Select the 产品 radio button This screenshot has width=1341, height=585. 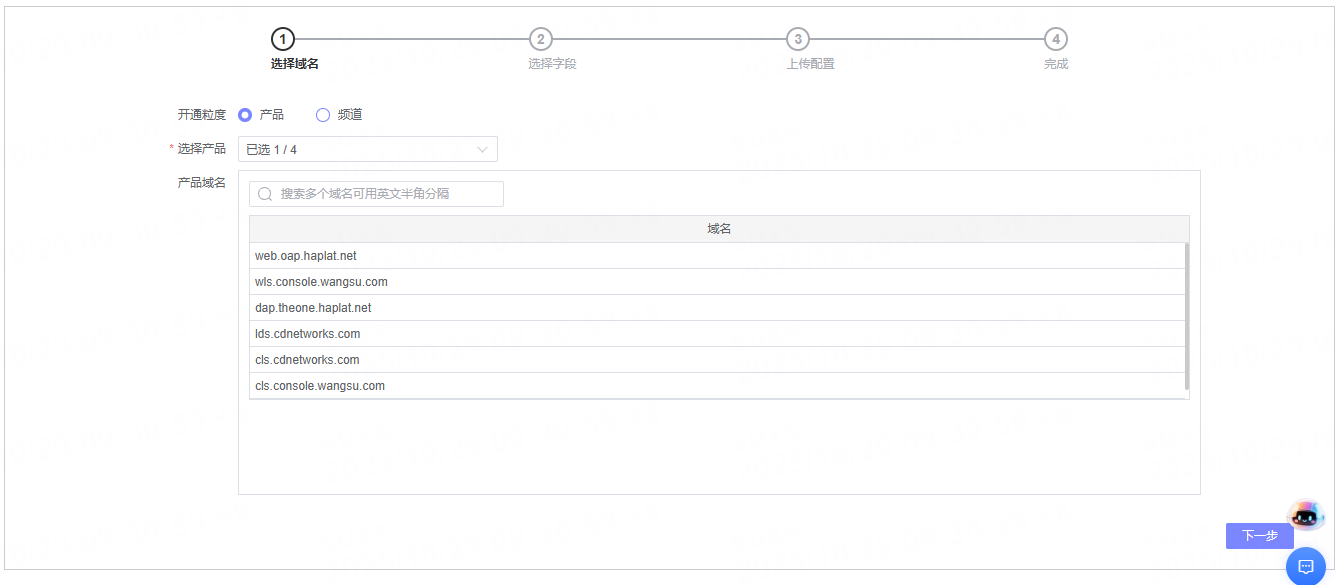pos(245,115)
